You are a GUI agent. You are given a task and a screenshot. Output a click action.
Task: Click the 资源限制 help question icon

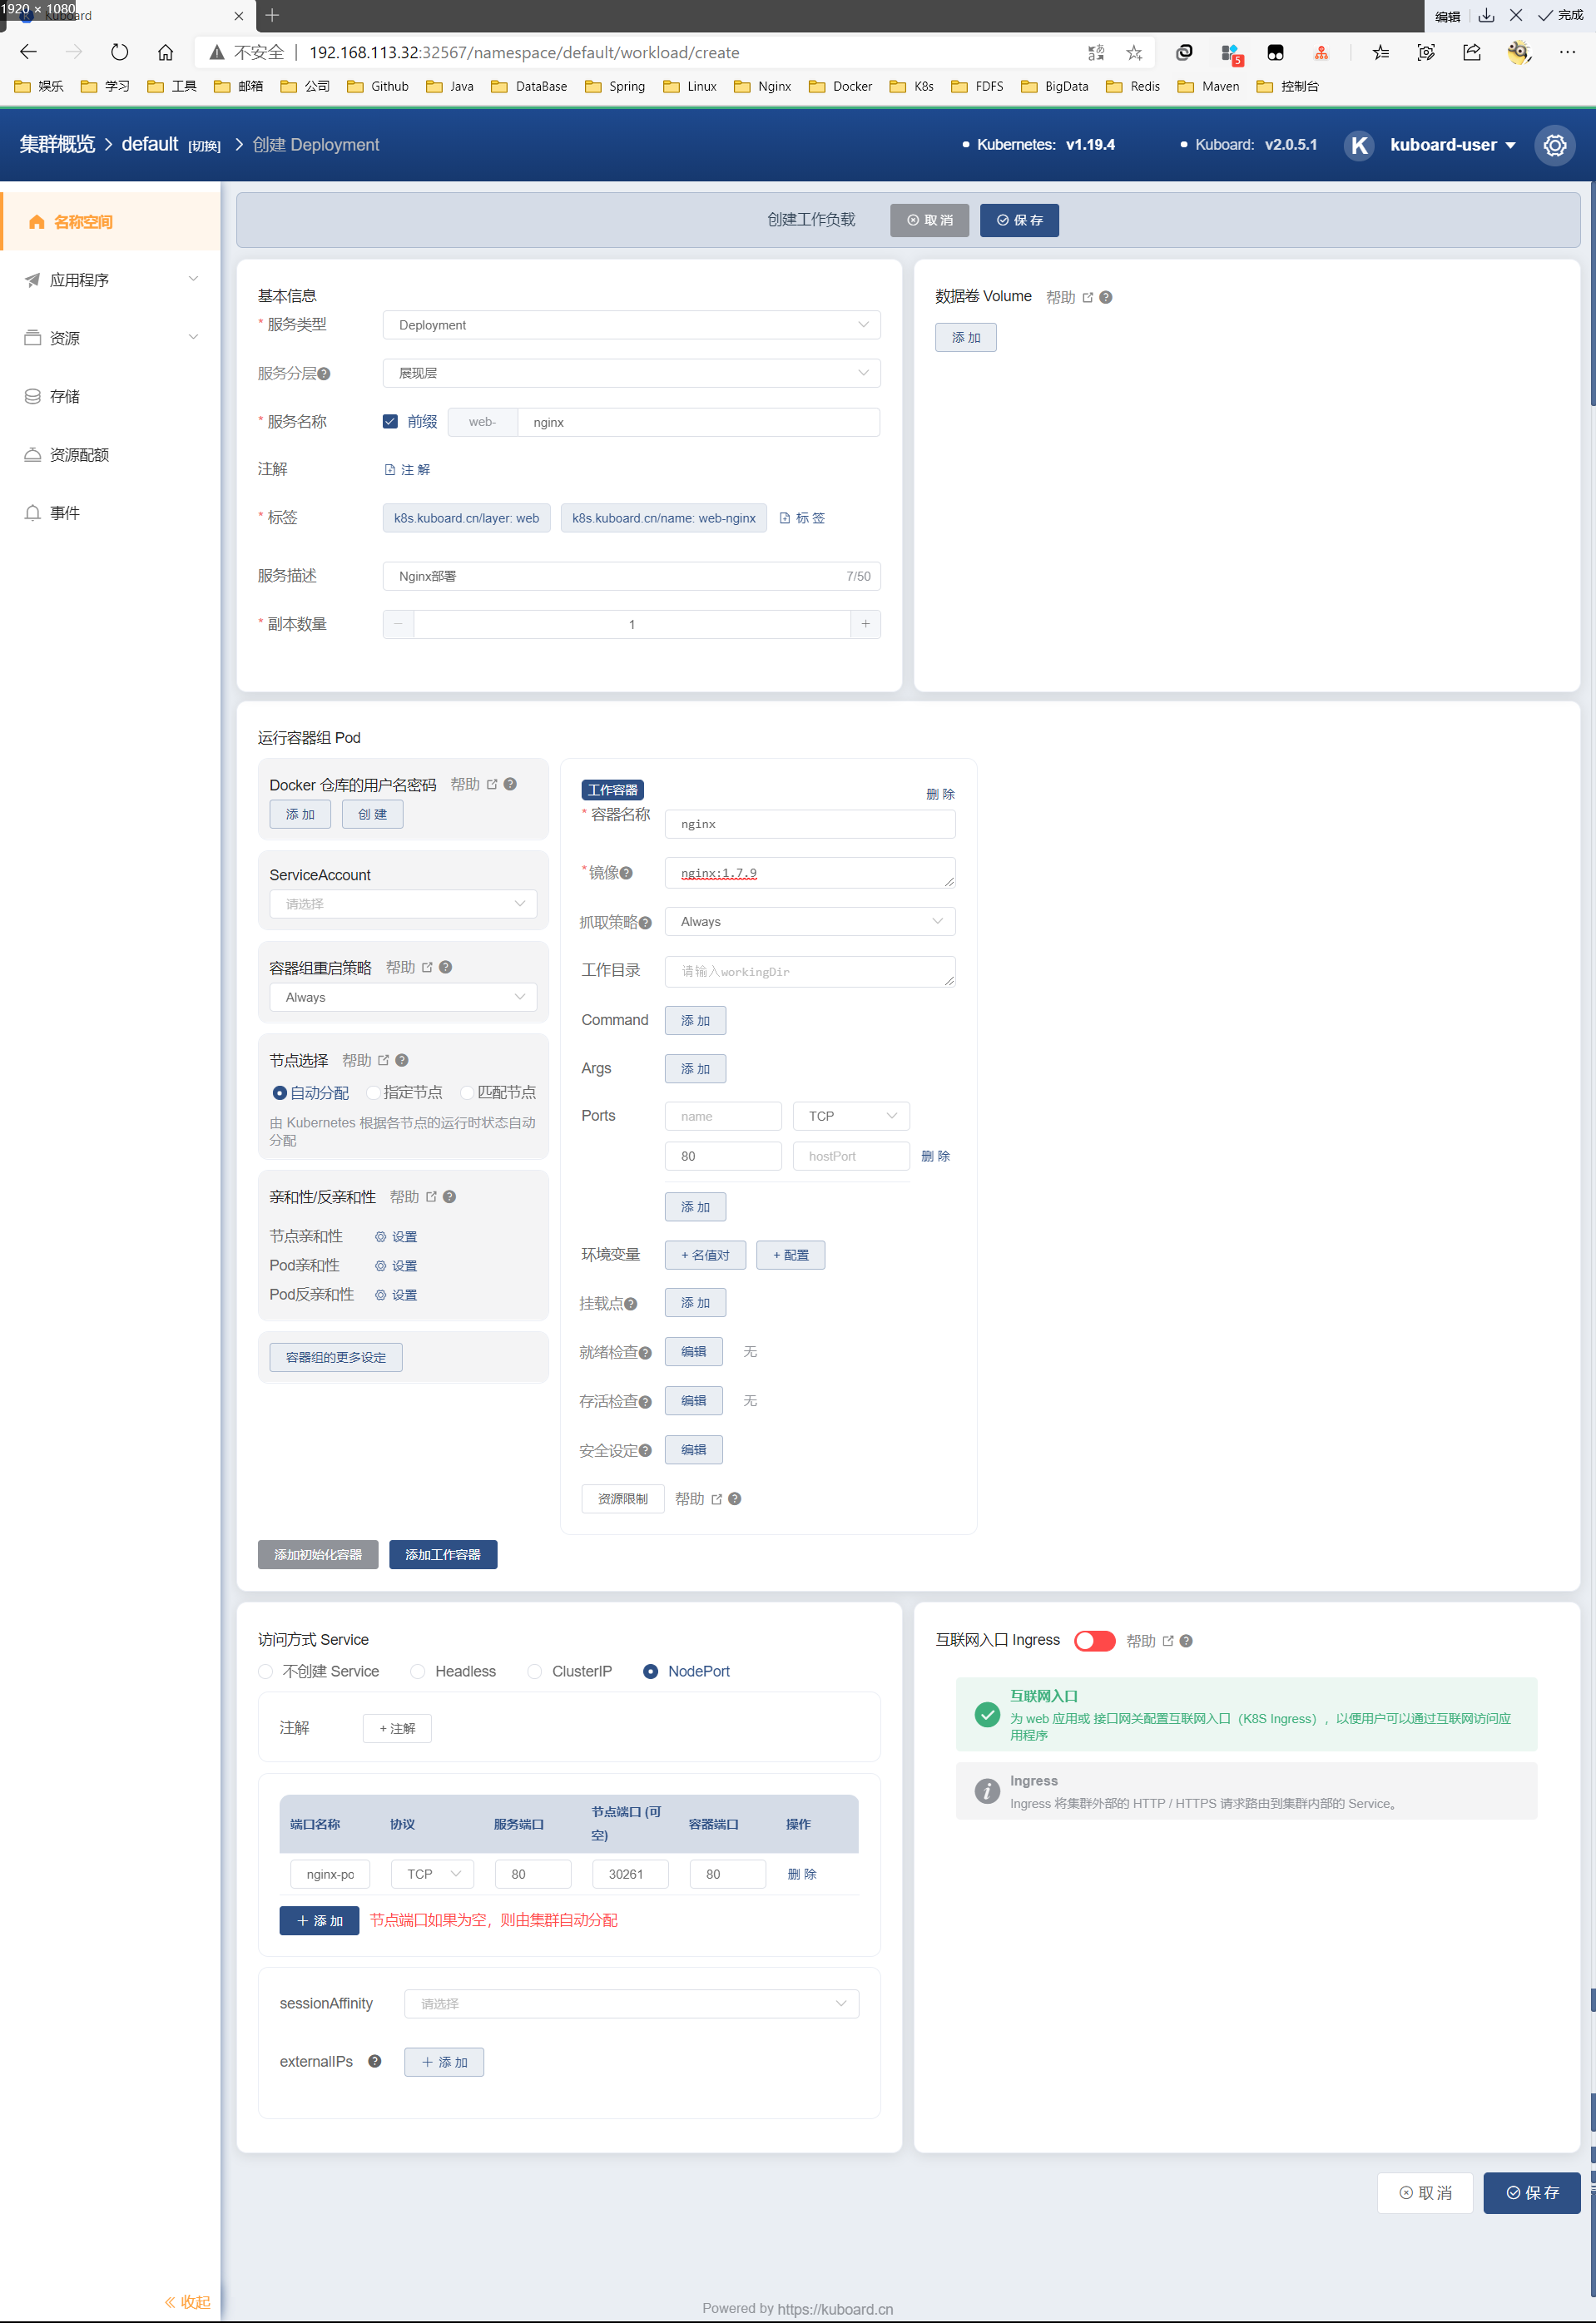734,1498
